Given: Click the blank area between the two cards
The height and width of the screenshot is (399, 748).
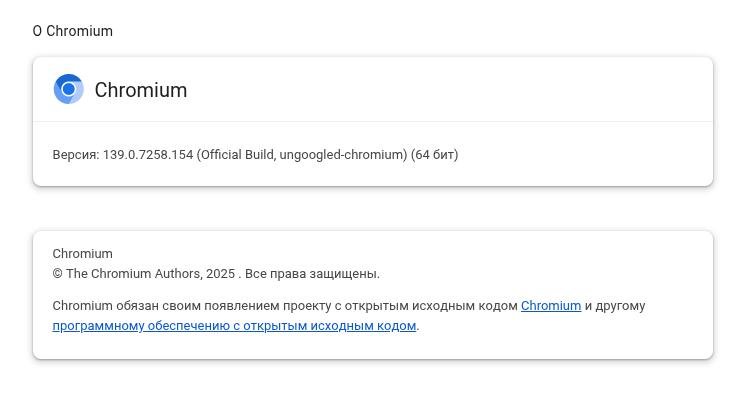Looking at the screenshot, I should tap(373, 209).
